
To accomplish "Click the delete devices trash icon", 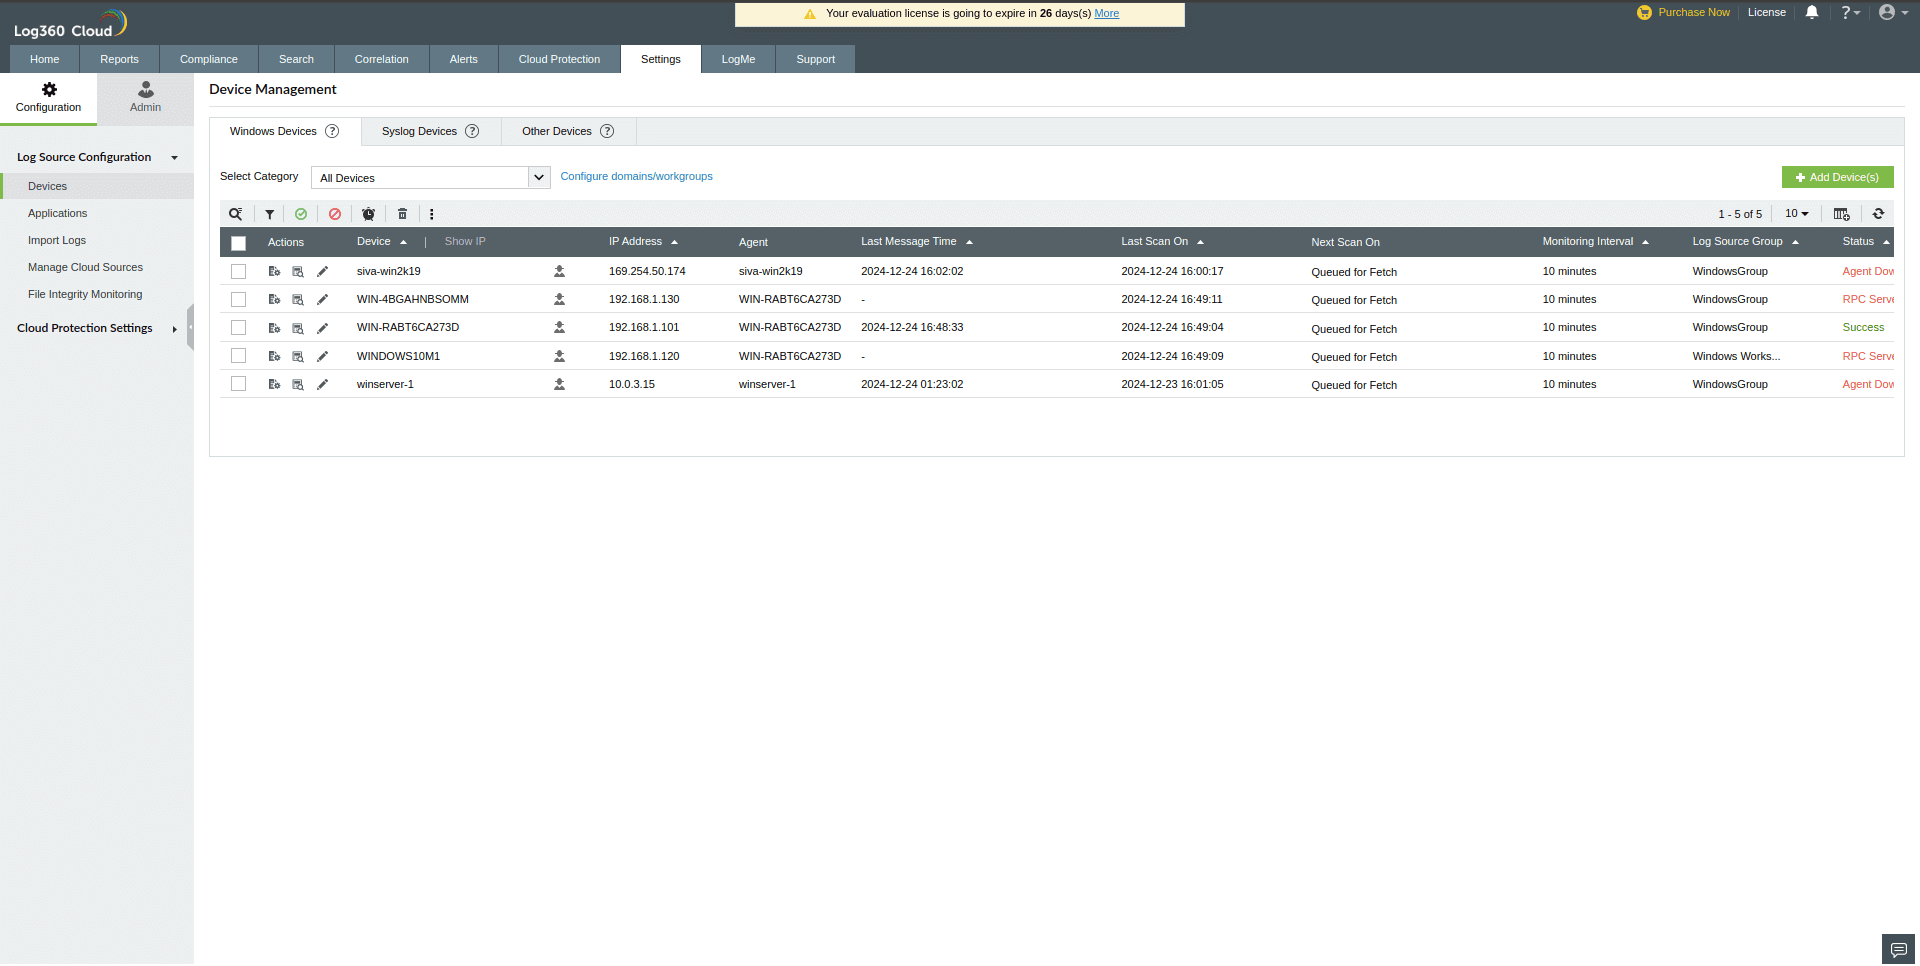I will pyautogui.click(x=402, y=214).
